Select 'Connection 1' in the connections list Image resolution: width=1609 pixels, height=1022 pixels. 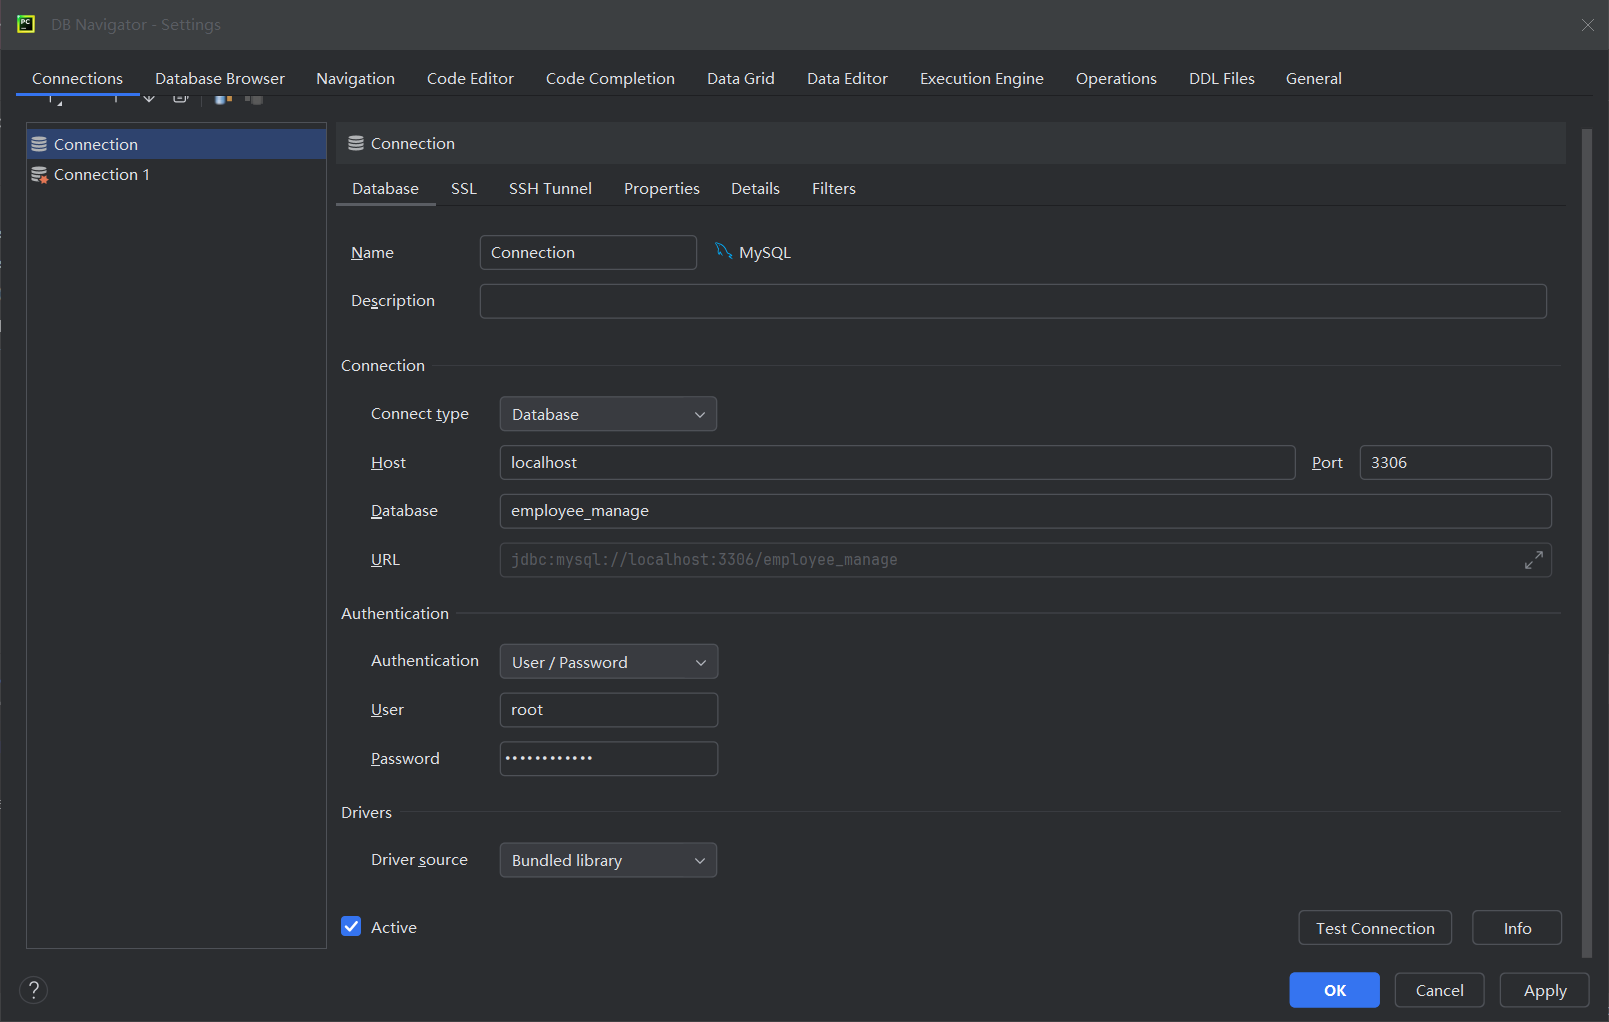(x=176, y=175)
